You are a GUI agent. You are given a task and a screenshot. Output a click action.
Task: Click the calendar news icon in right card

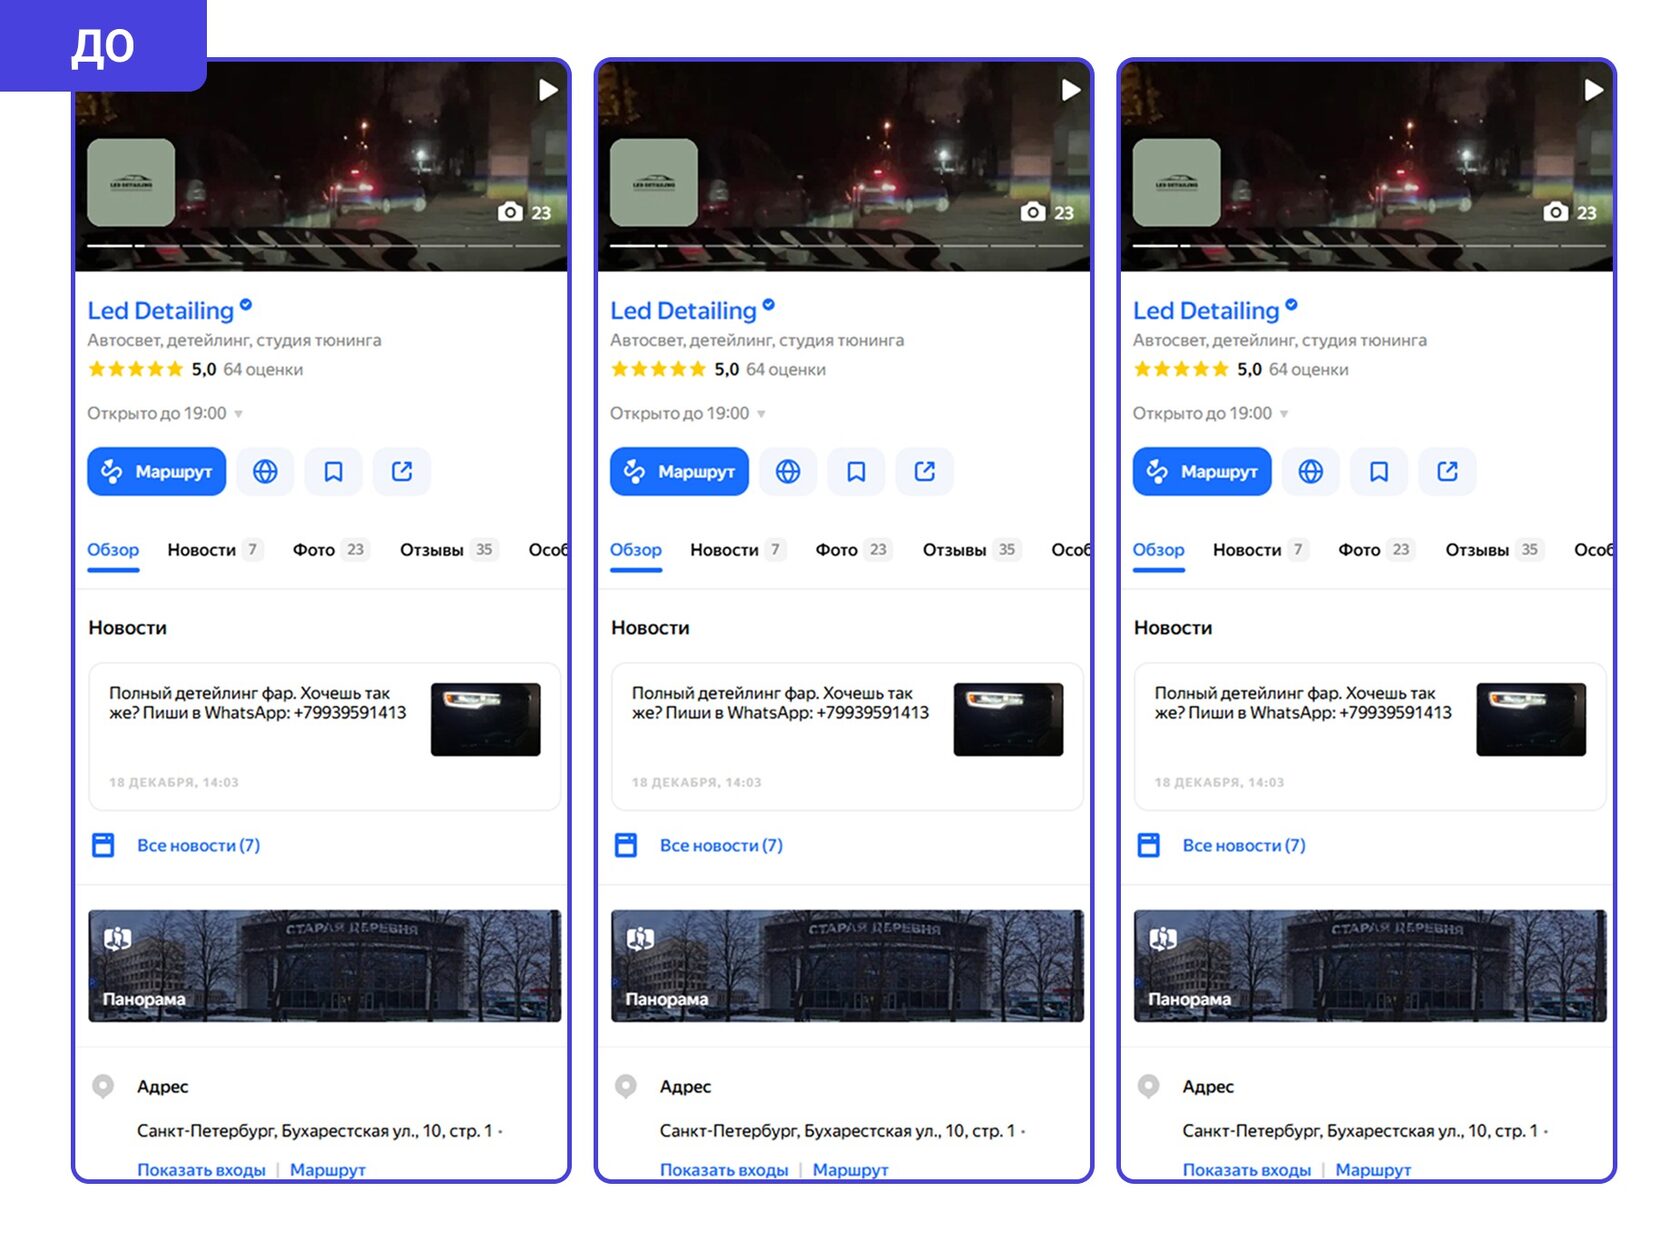pyautogui.click(x=1149, y=845)
